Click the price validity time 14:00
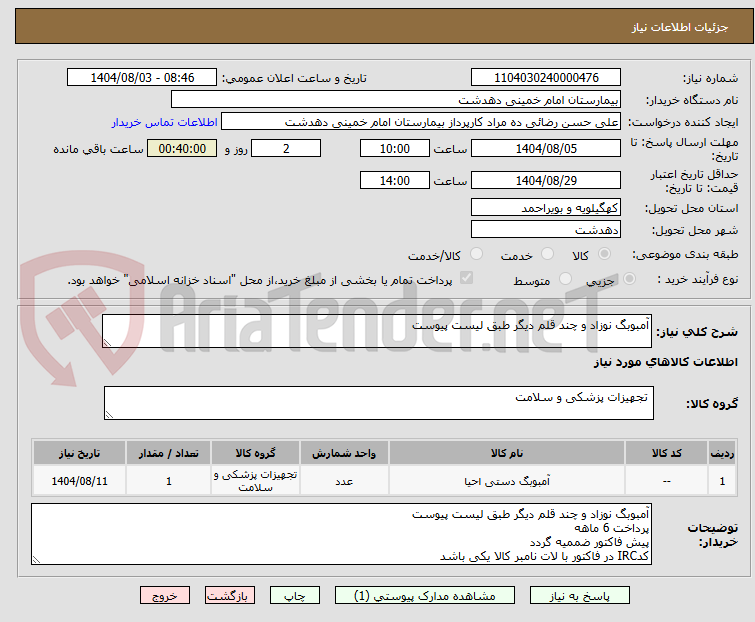The height and width of the screenshot is (622, 755). [x=395, y=180]
